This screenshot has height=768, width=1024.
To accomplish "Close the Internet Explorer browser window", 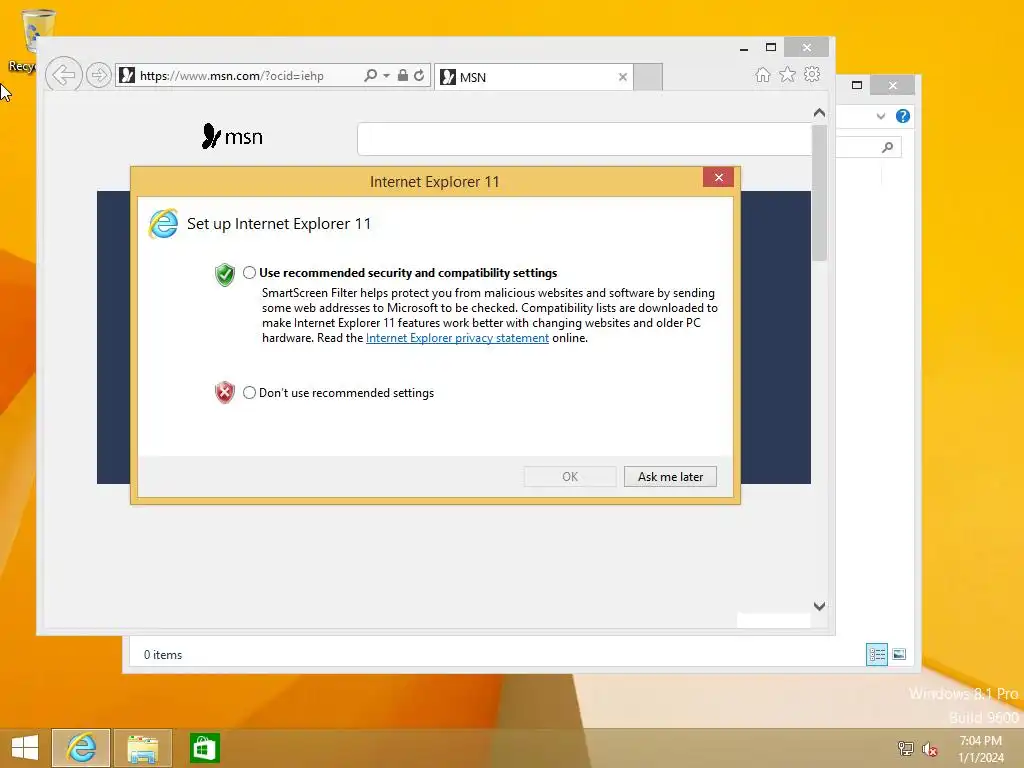I will tap(807, 48).
